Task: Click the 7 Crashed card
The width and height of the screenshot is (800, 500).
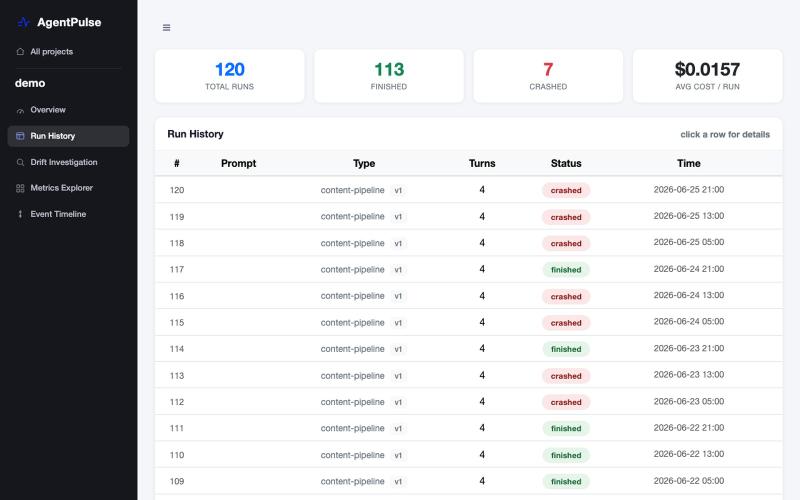Action: pyautogui.click(x=548, y=76)
